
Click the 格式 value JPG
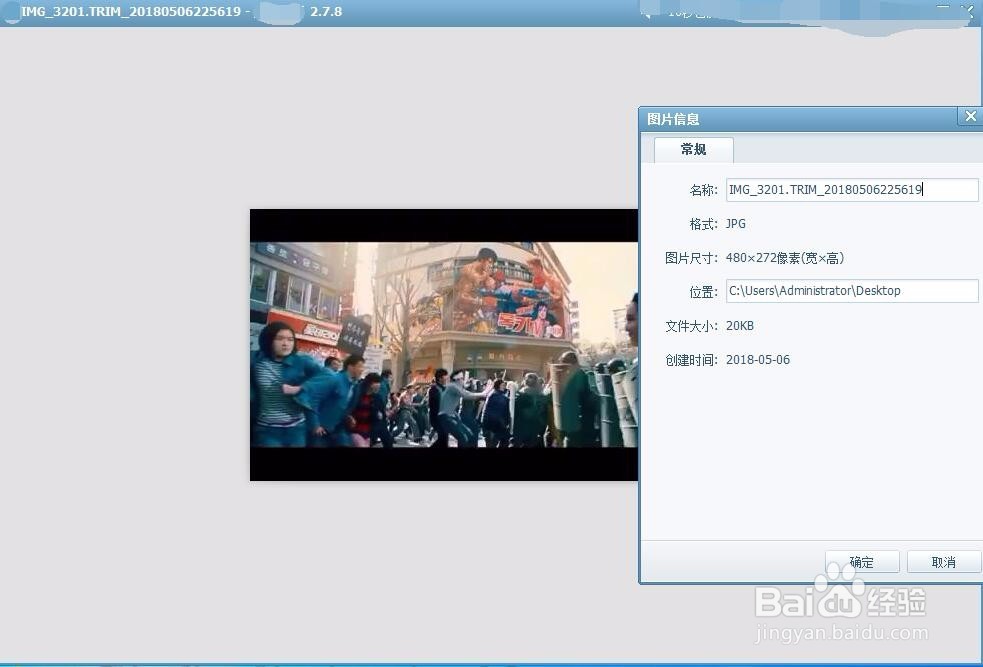pos(736,224)
